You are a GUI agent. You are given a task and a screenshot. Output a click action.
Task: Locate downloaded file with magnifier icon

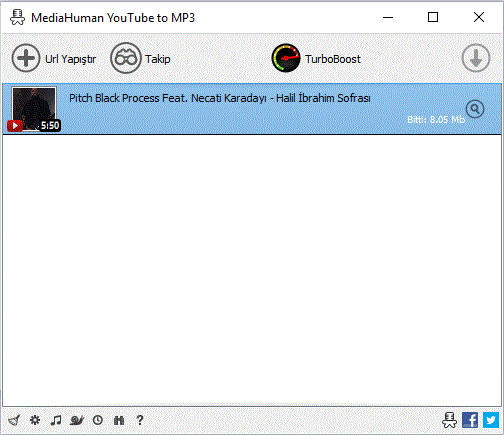pos(475,109)
